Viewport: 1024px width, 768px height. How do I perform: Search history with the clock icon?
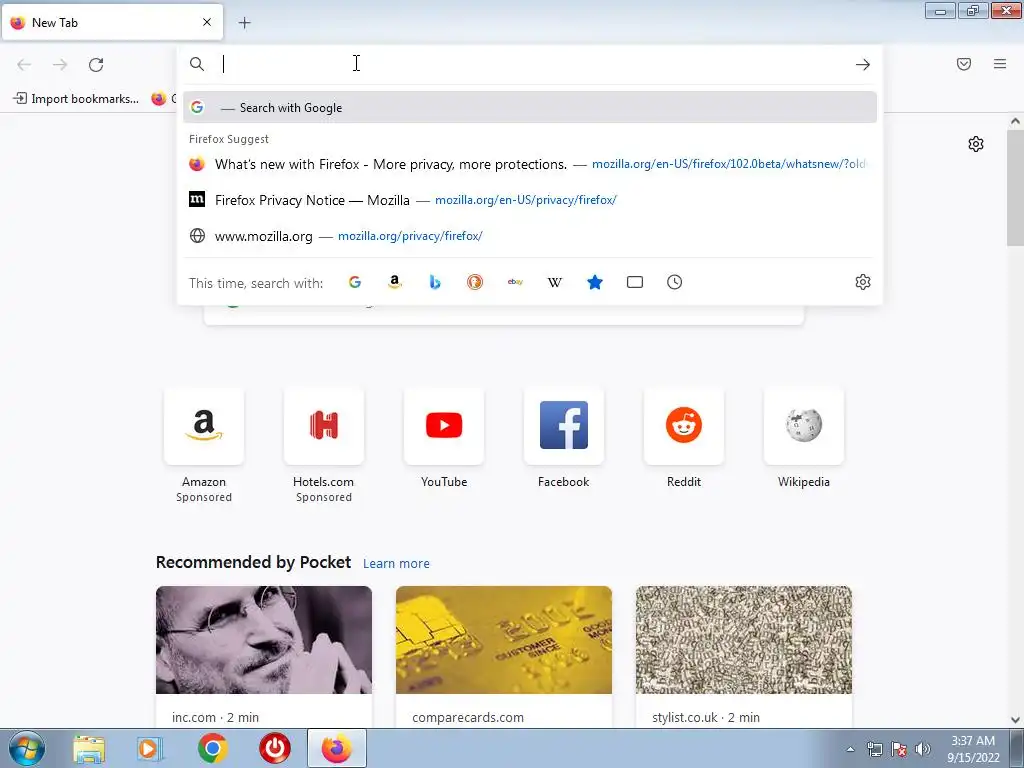[x=675, y=282]
